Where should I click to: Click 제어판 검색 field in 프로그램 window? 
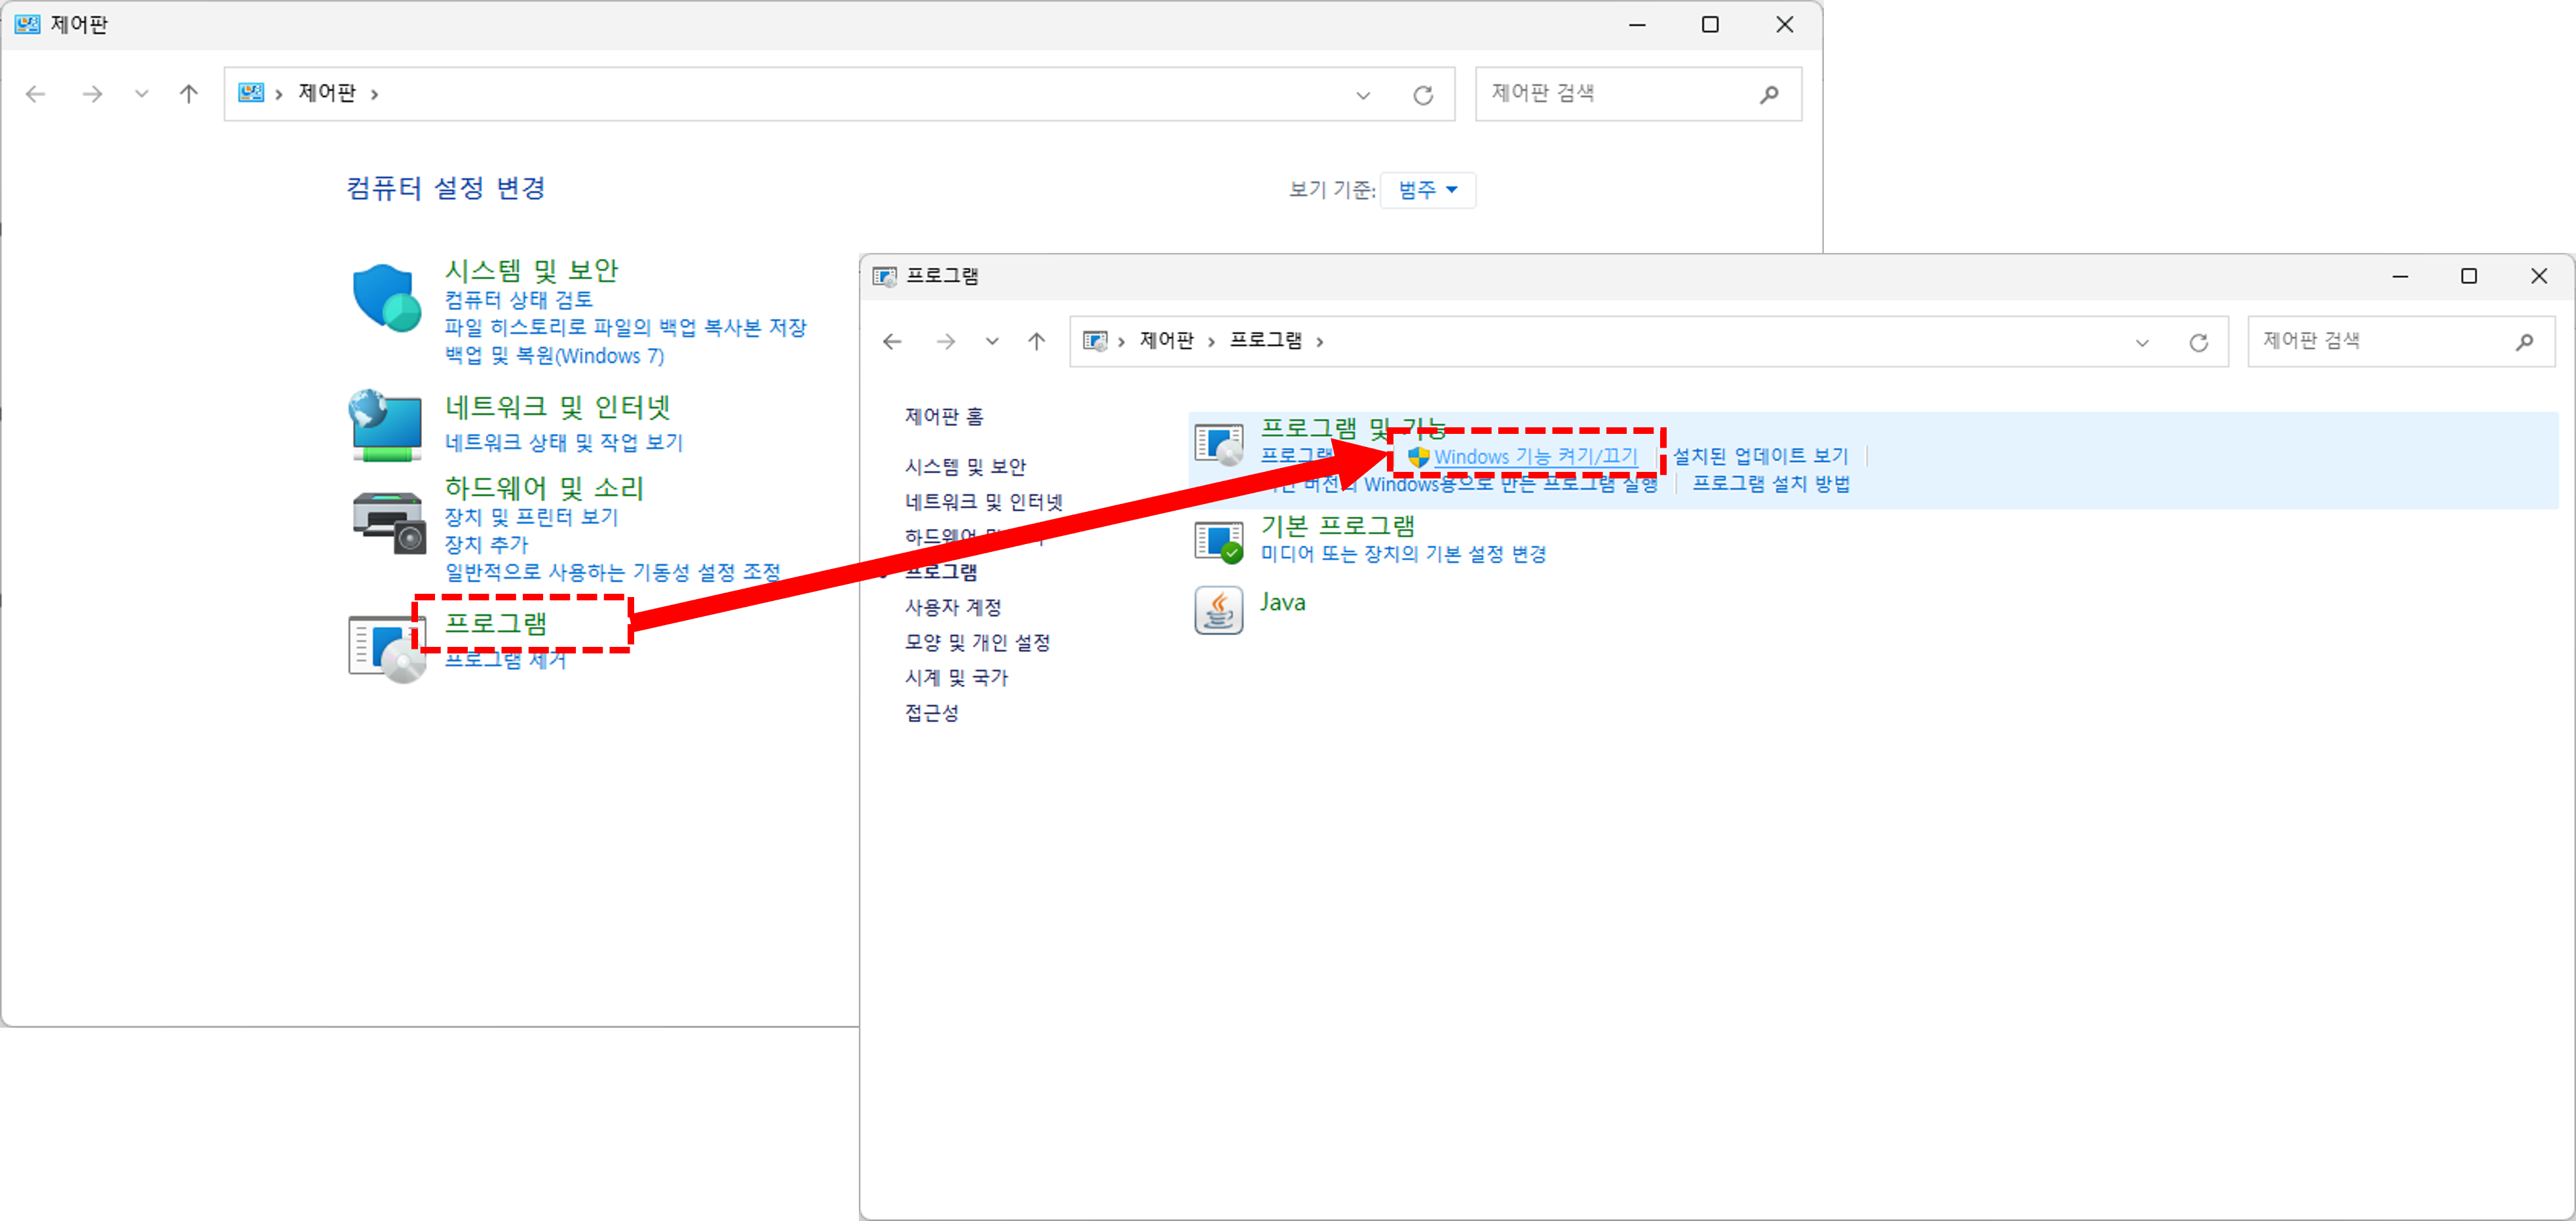(2380, 341)
